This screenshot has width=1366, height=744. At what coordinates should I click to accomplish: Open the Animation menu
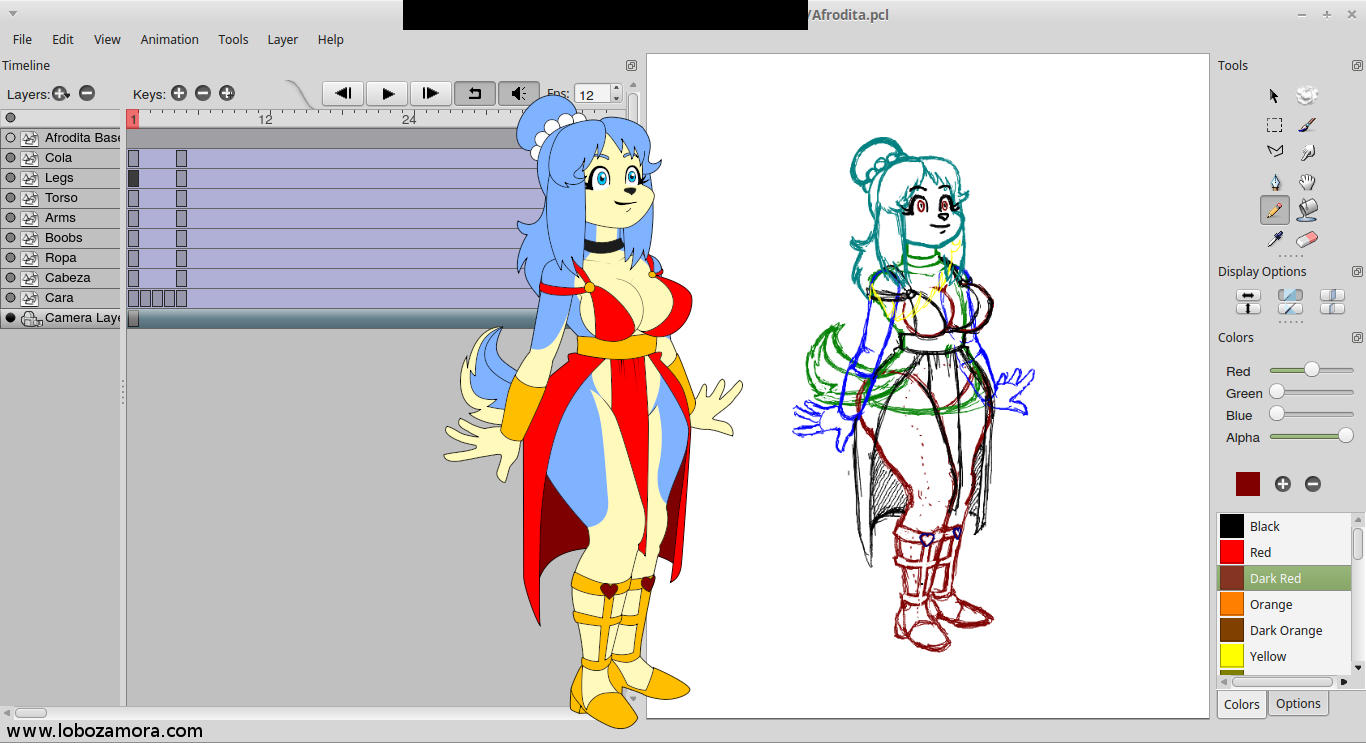(169, 40)
